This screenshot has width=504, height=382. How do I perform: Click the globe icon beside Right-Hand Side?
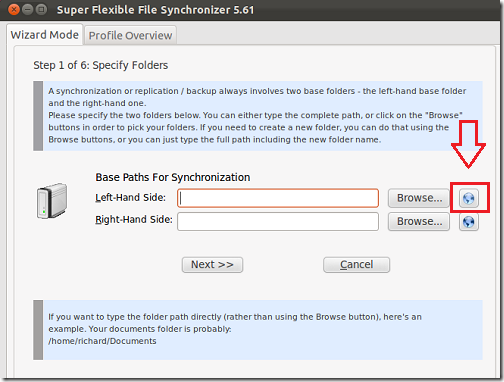[469, 222]
